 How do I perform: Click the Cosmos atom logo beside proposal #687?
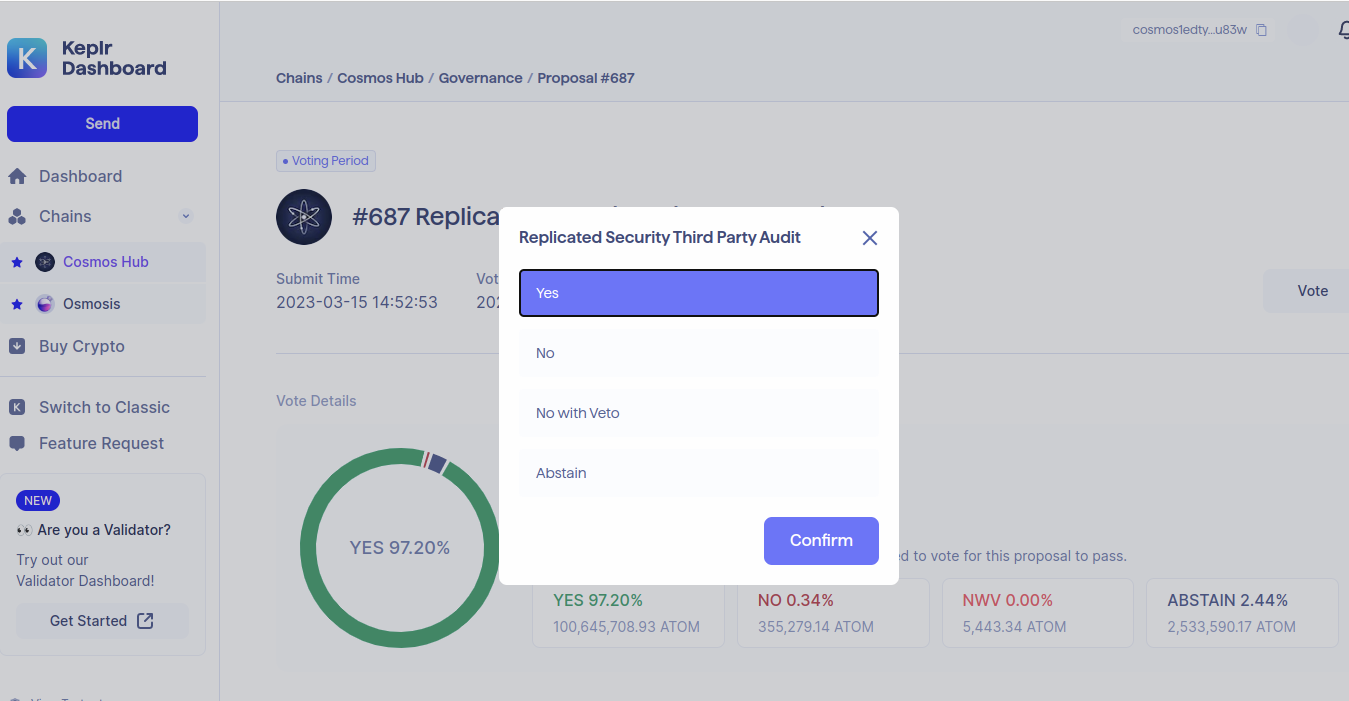304,217
